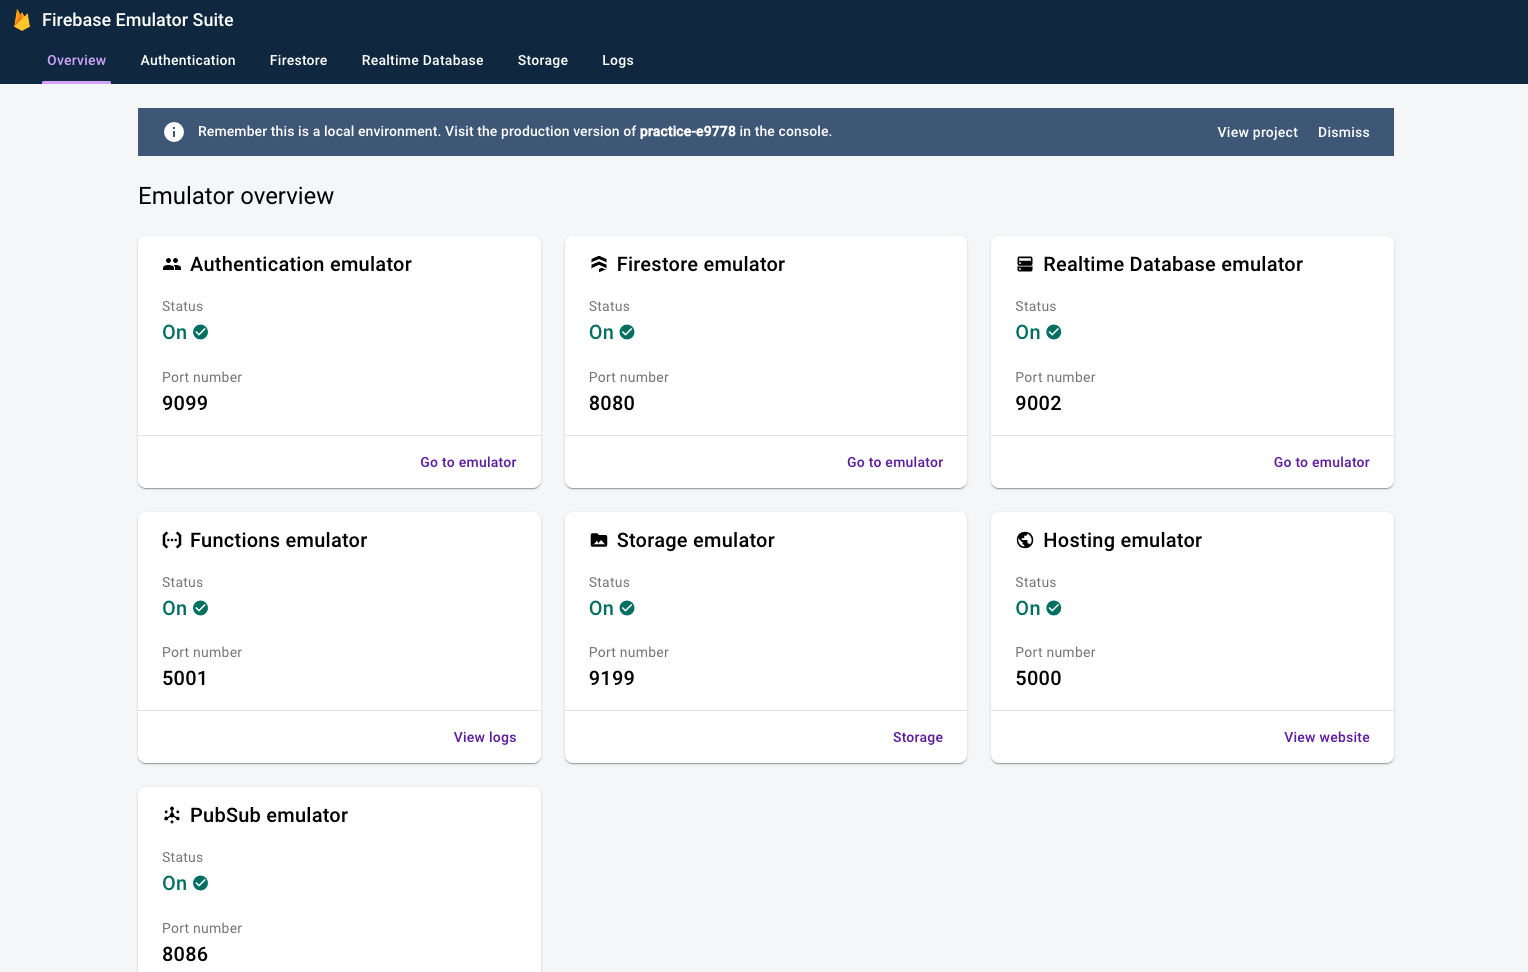Click port number 8080
Image resolution: width=1528 pixels, height=972 pixels.
point(612,403)
